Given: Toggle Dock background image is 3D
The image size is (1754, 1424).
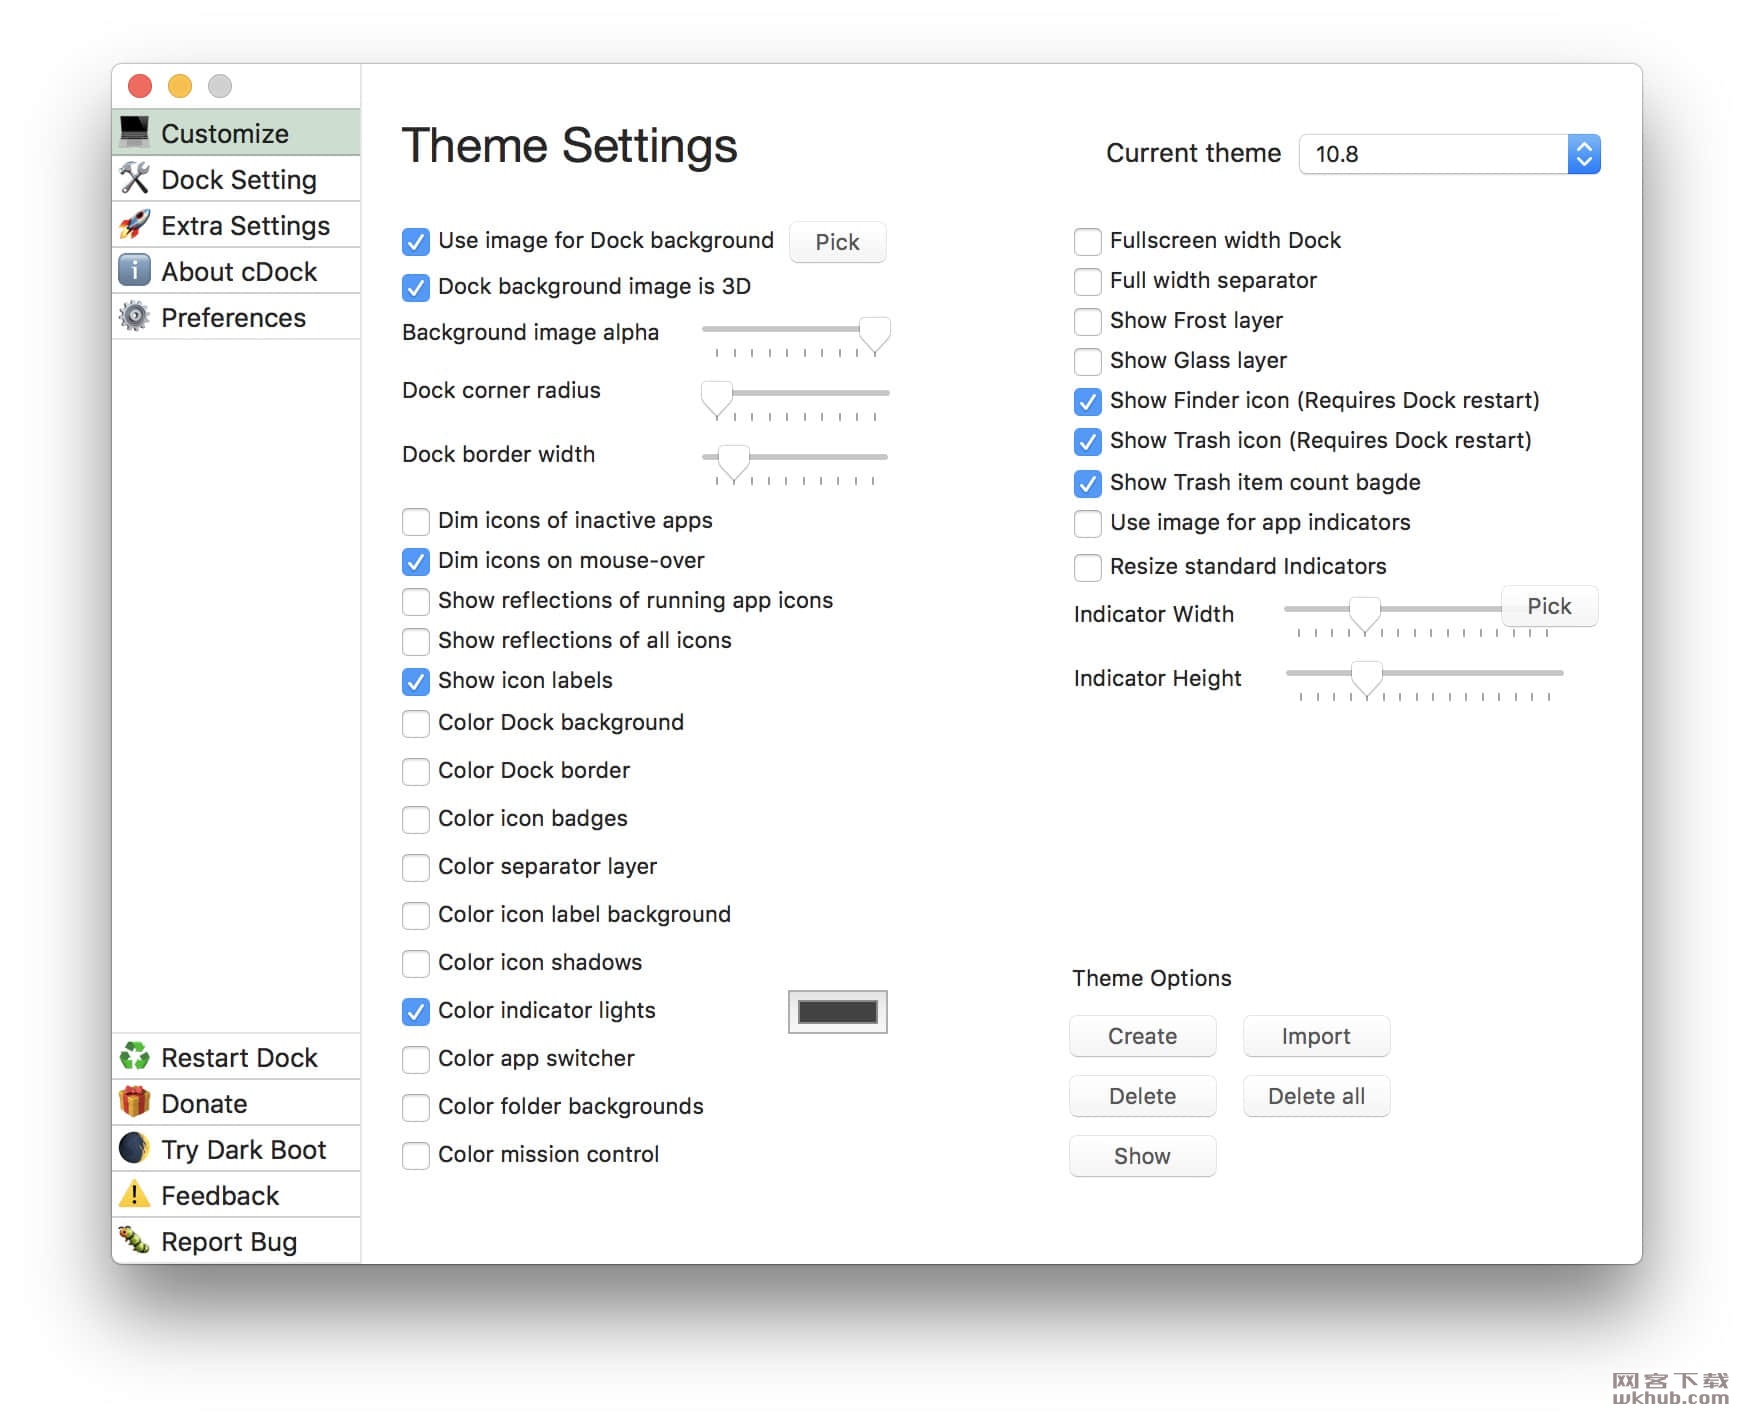Looking at the screenshot, I should pyautogui.click(x=416, y=287).
